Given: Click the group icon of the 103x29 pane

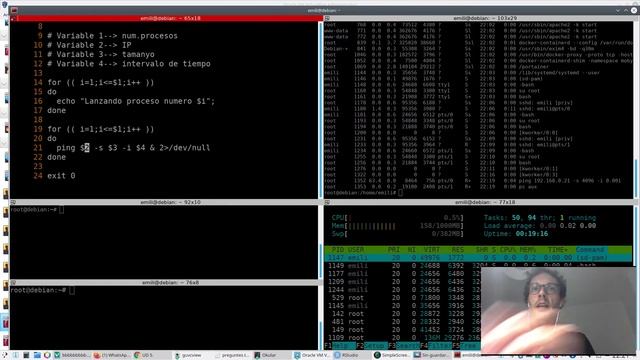Looking at the screenshot, I should (x=327, y=18).
